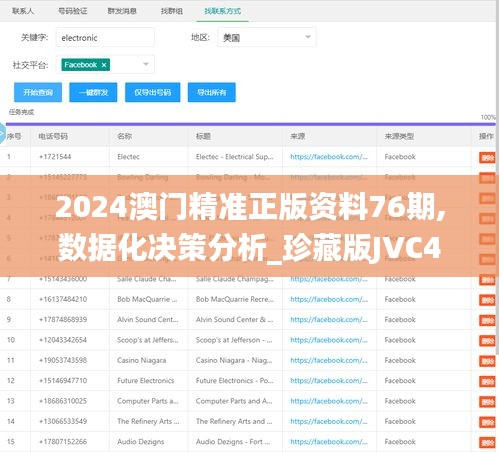Screen dimensions: 499x452
Task: Open the 号码验证 tab
Action: 73,11
